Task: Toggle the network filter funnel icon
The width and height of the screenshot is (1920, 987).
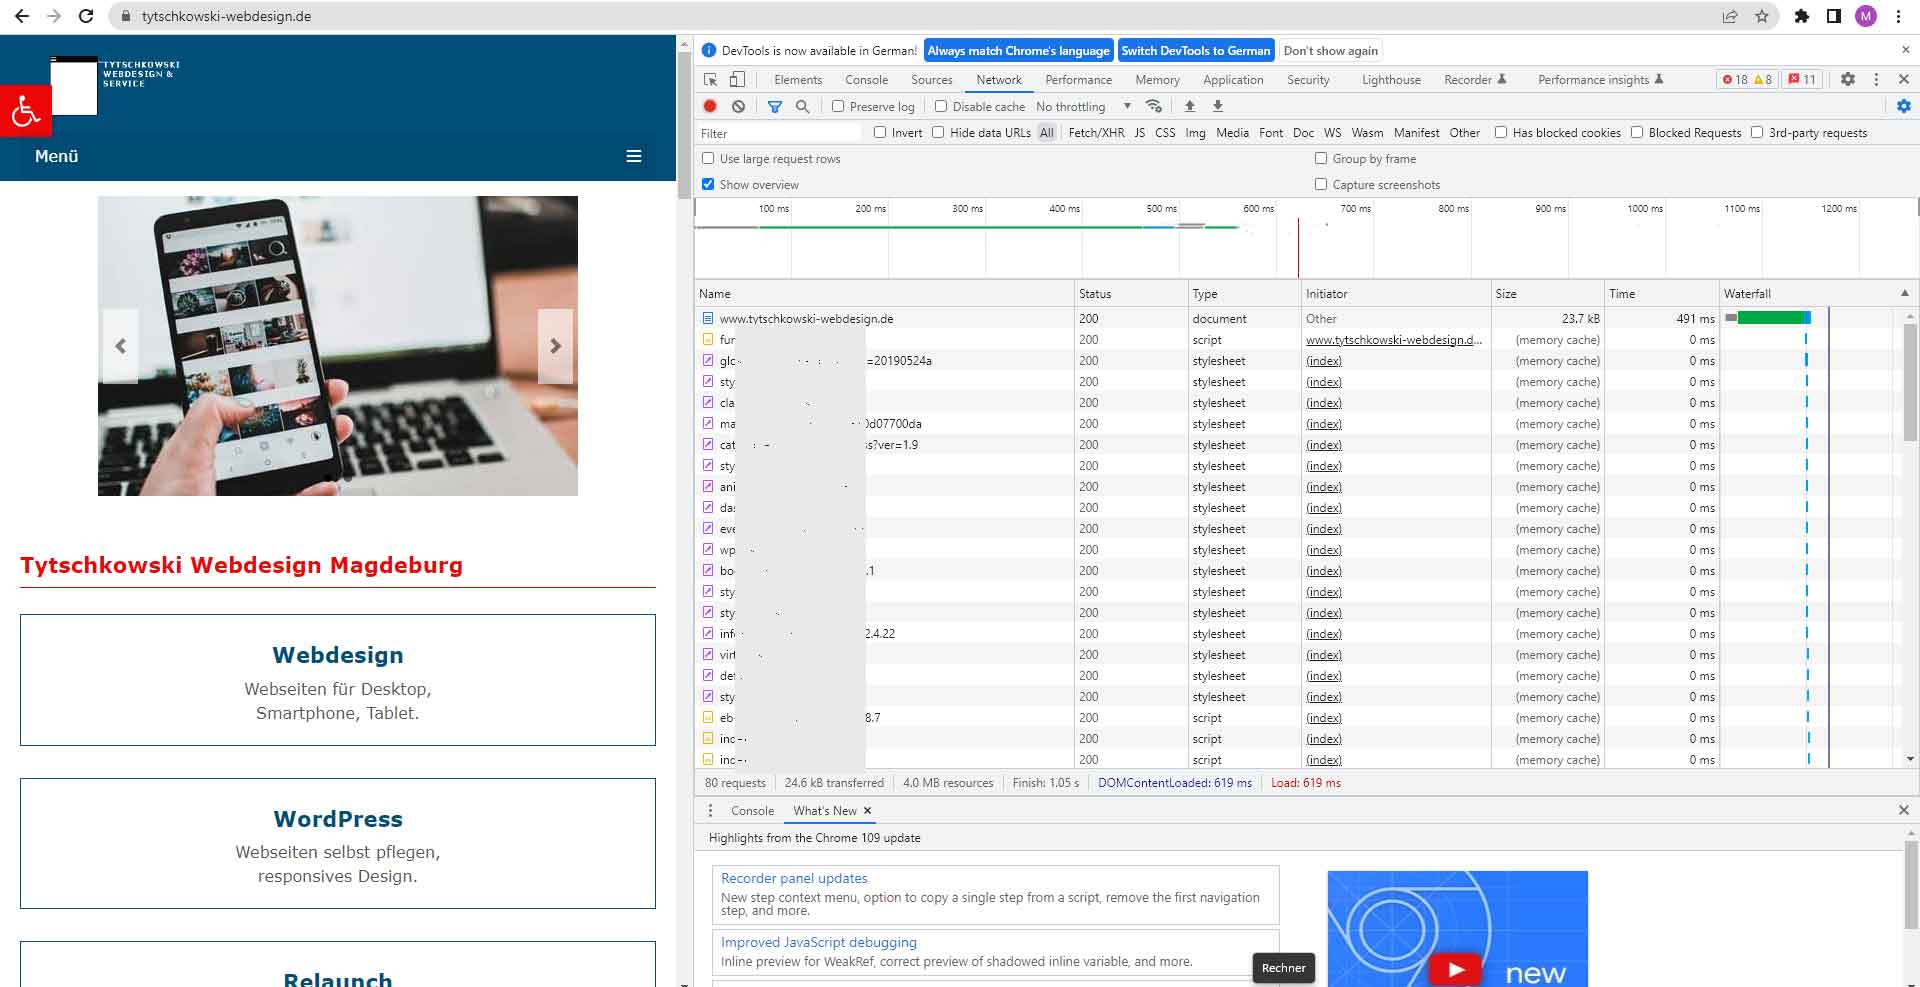Action: tap(775, 106)
